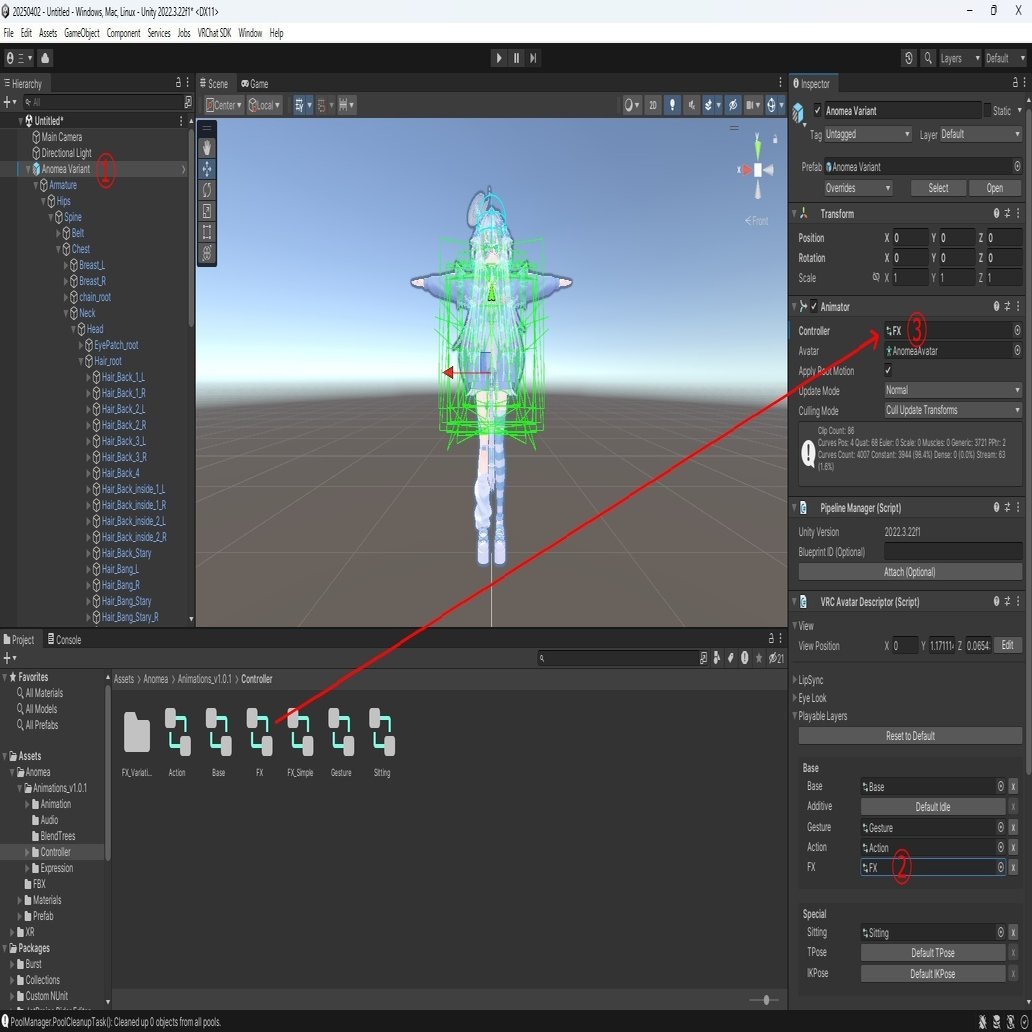Open the Tag Untagged dropdown
Screen dimensions: 1032x1032
point(867,134)
